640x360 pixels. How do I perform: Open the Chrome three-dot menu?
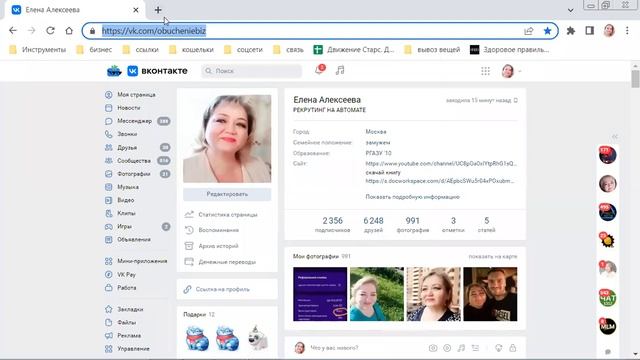pos(627,31)
